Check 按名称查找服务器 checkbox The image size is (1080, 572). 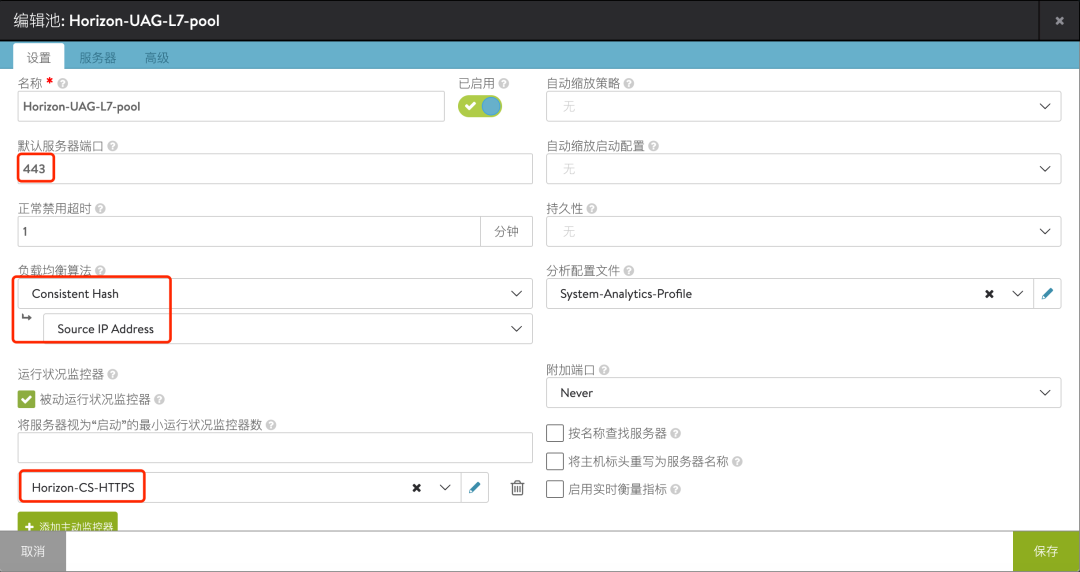[x=554, y=433]
